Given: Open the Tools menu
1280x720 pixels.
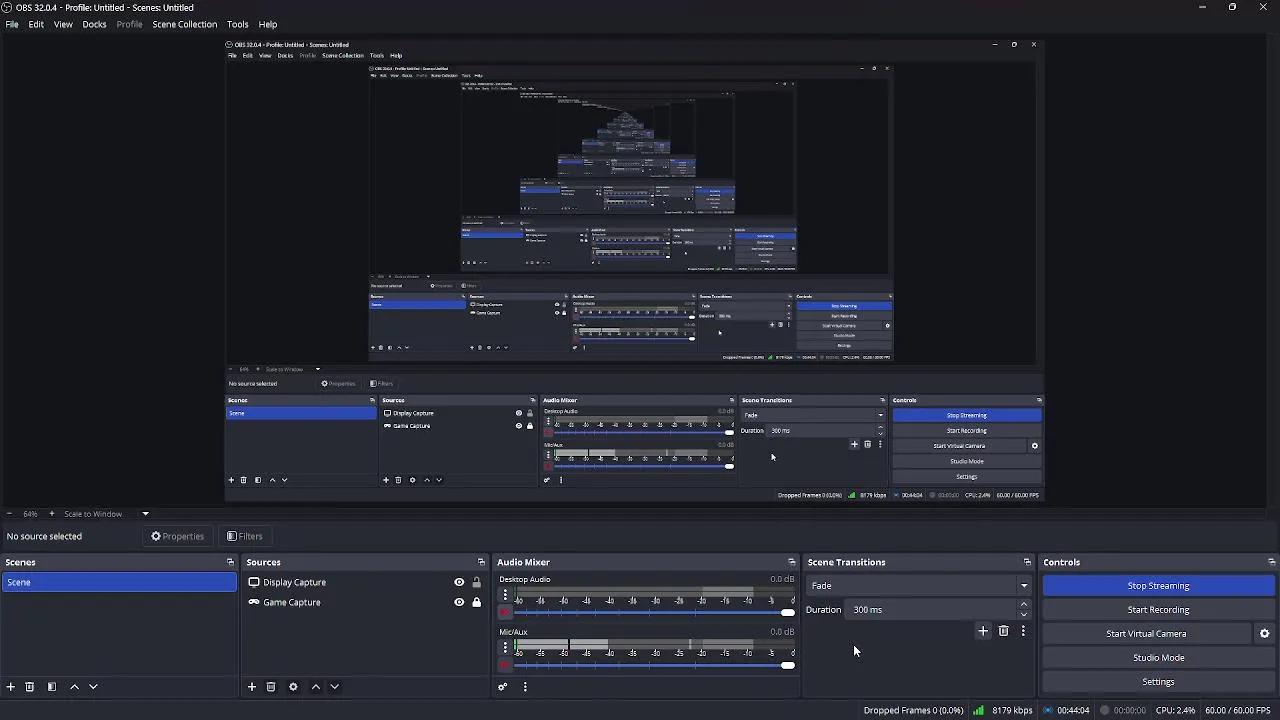Looking at the screenshot, I should [237, 24].
